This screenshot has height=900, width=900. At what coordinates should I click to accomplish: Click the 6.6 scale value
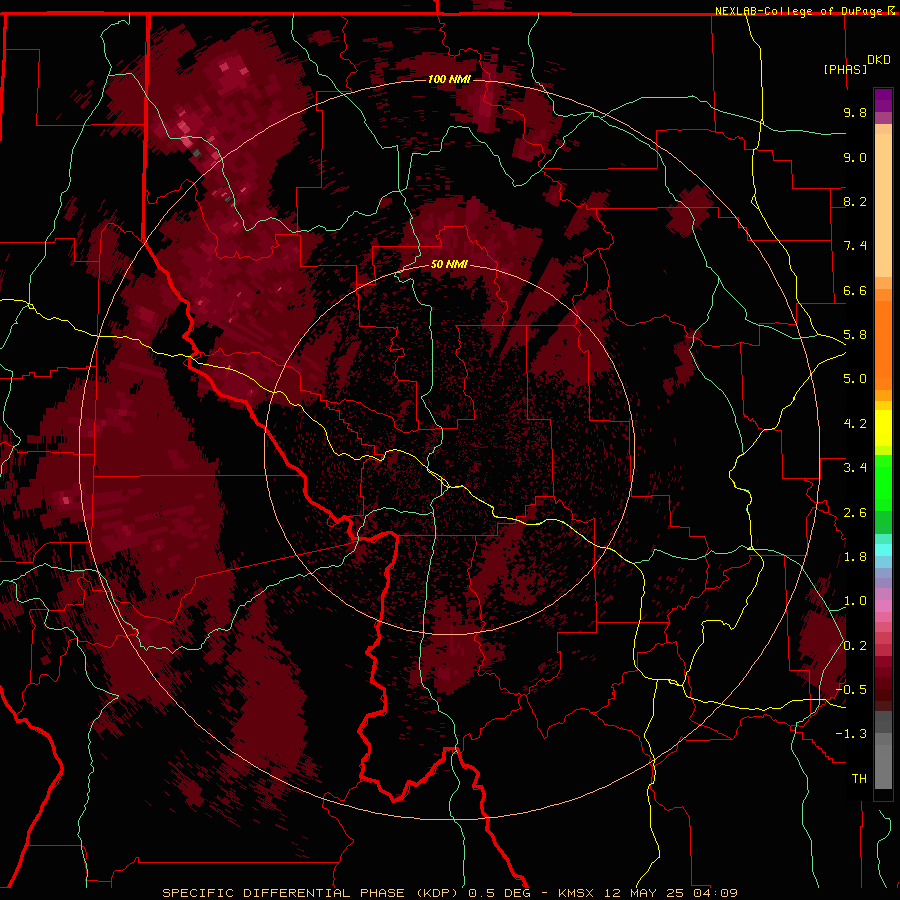[x=855, y=290]
